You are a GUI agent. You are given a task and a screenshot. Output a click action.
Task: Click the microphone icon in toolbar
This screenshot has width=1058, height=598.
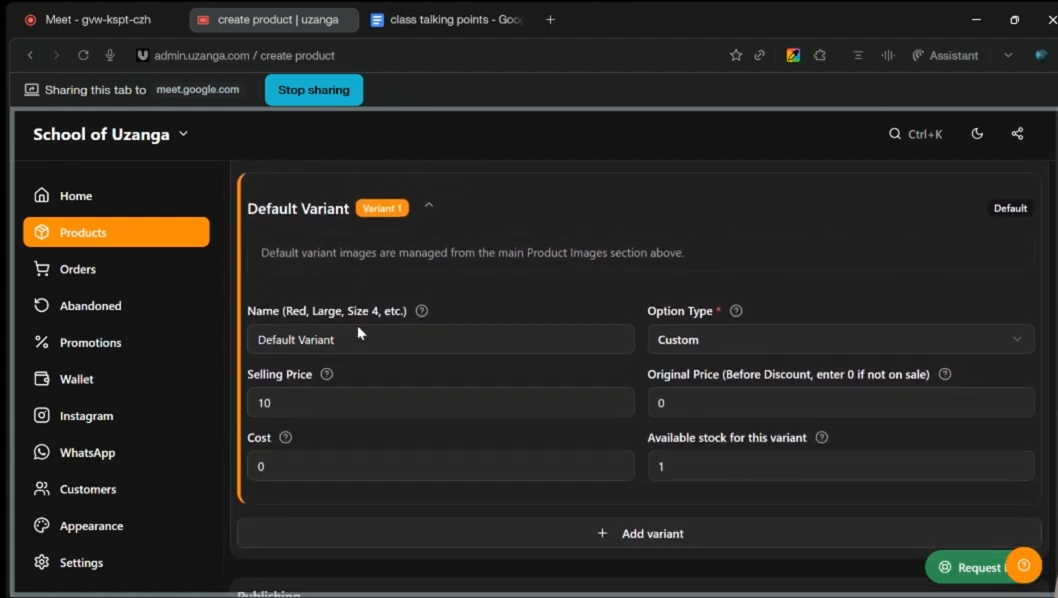[x=110, y=55]
